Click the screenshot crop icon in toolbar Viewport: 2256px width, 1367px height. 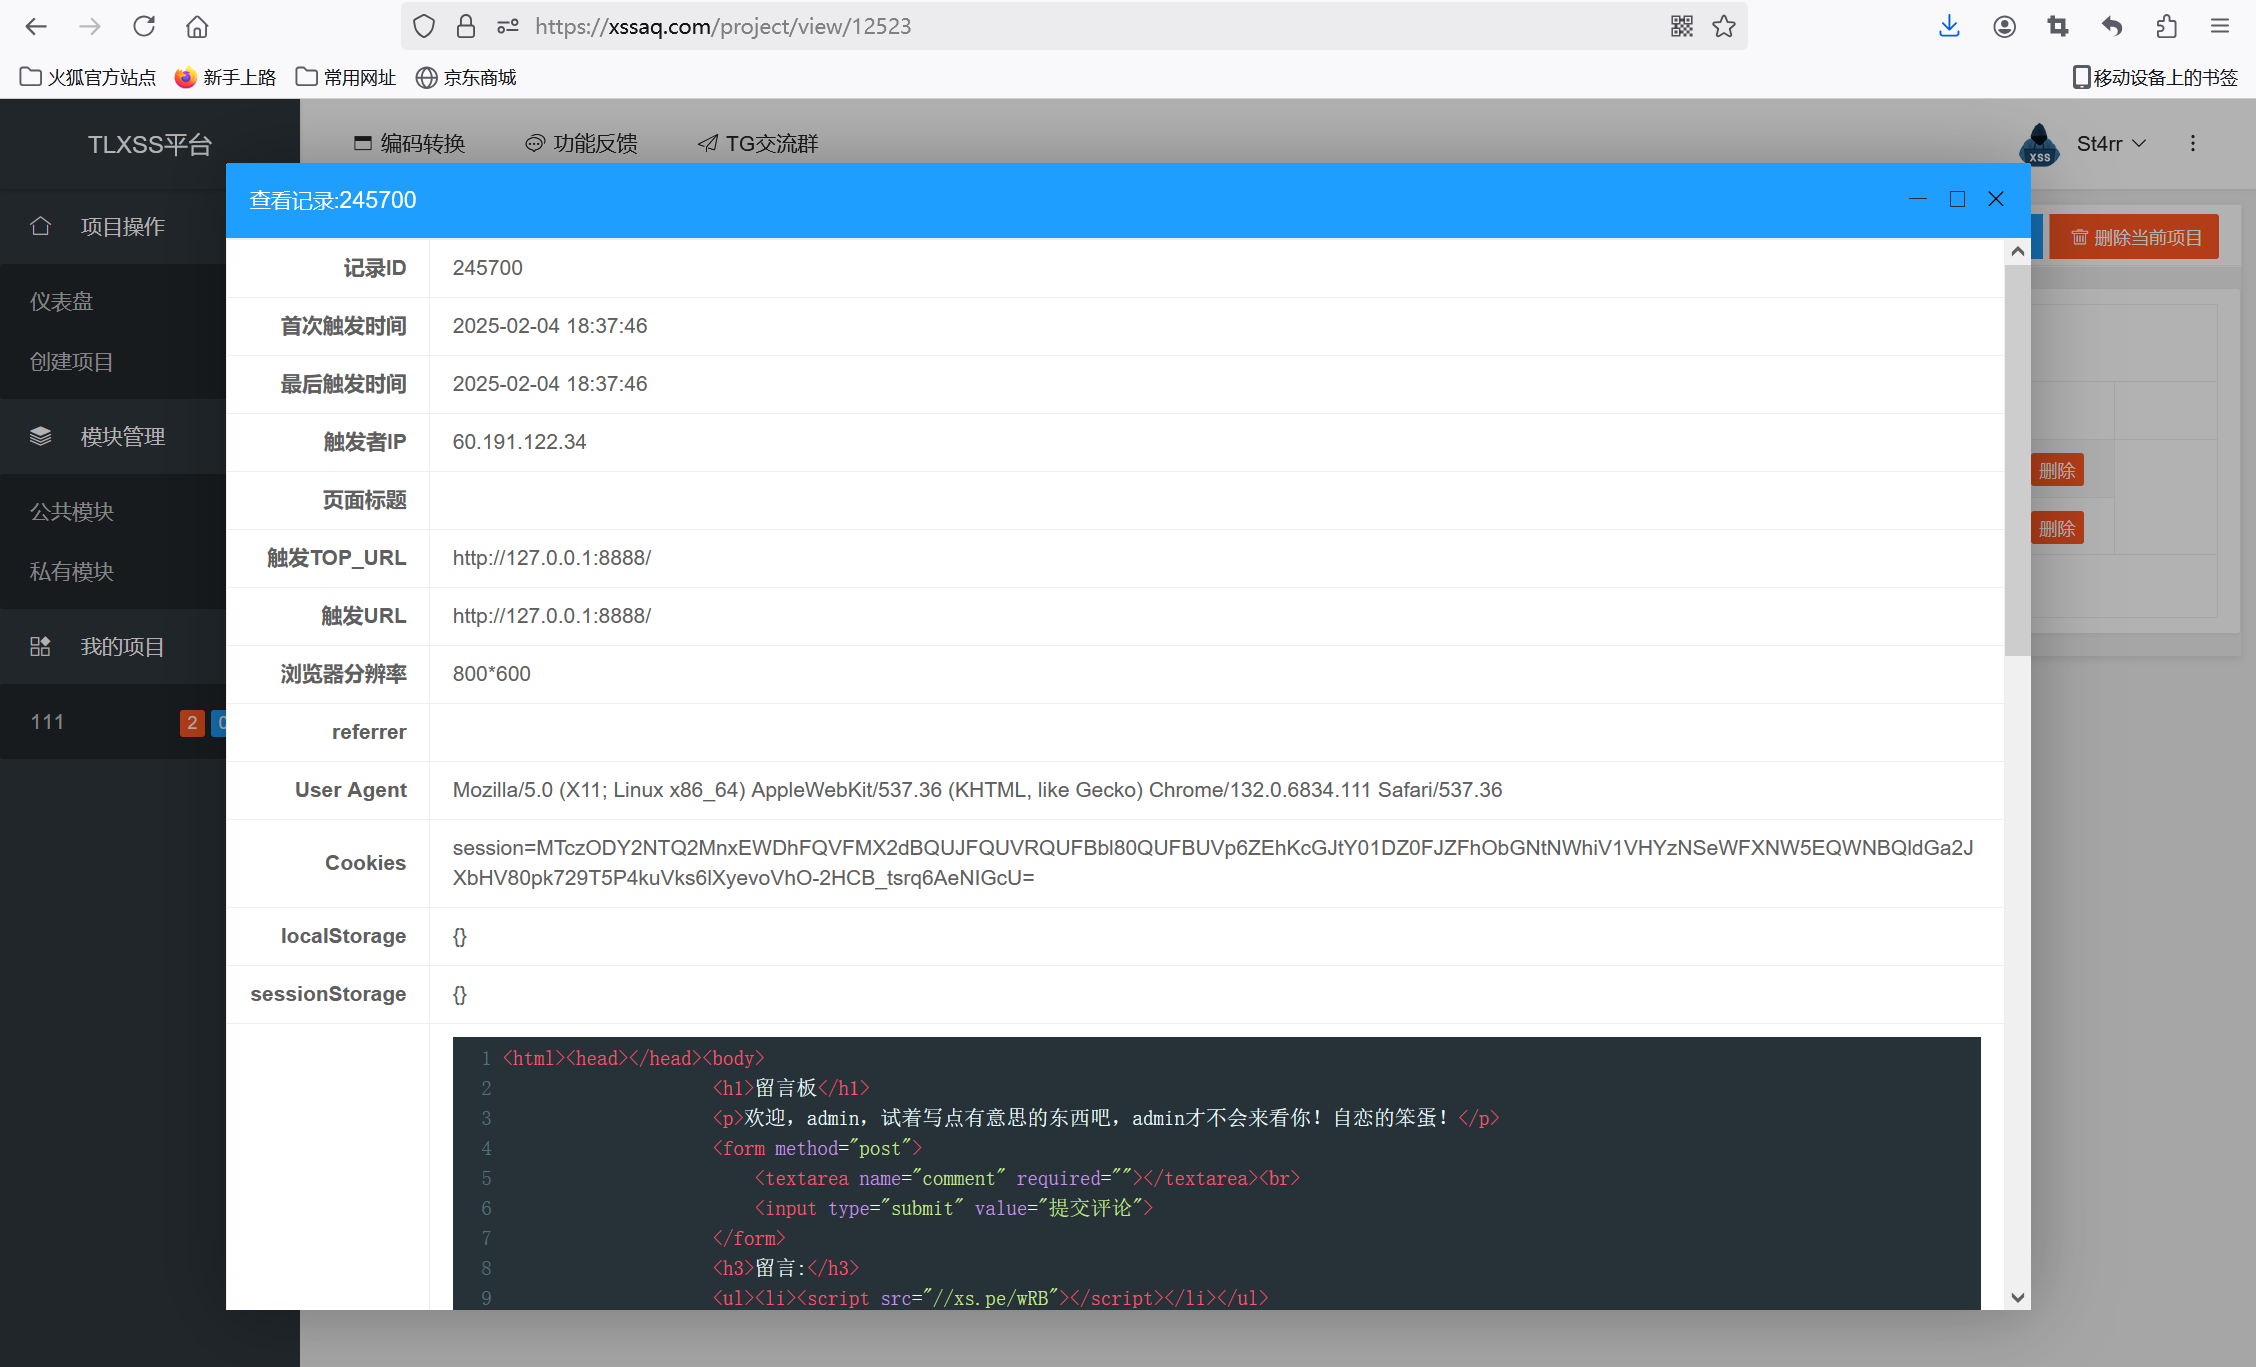coord(2057,26)
